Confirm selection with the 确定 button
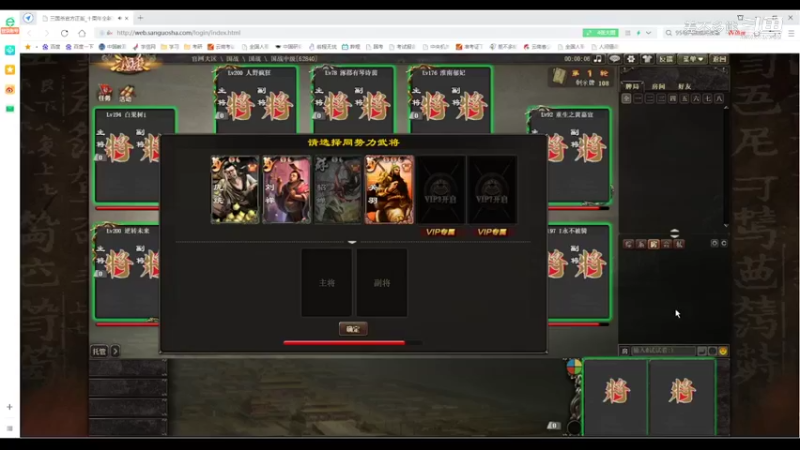800x450 pixels. (353, 329)
